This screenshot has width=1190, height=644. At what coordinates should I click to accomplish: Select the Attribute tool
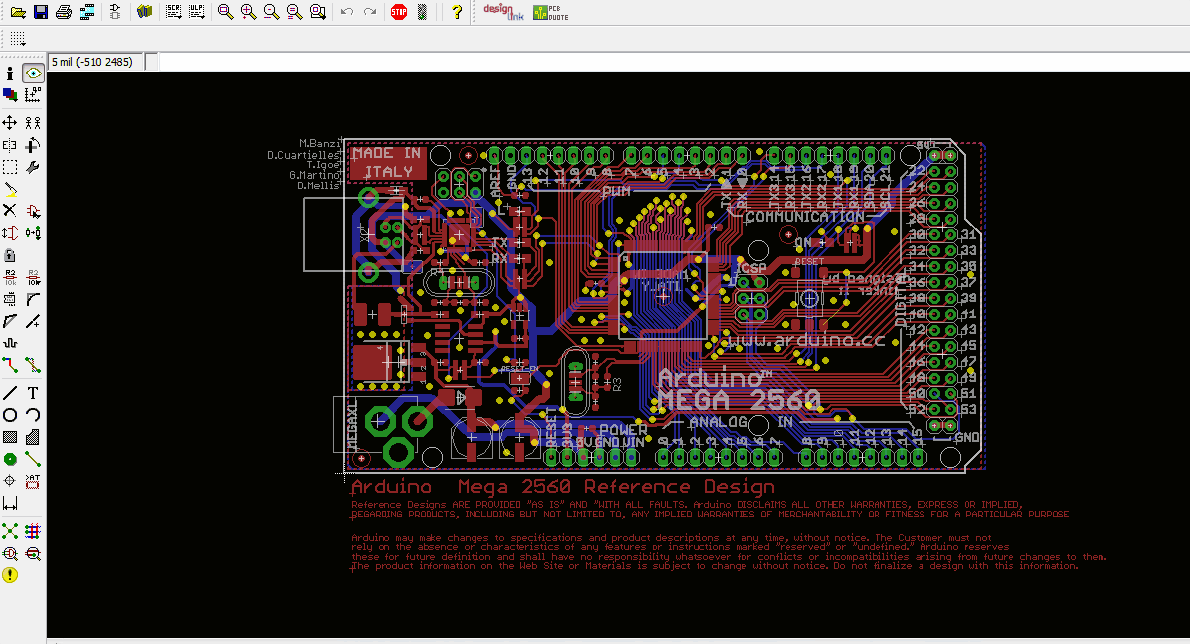click(33, 481)
